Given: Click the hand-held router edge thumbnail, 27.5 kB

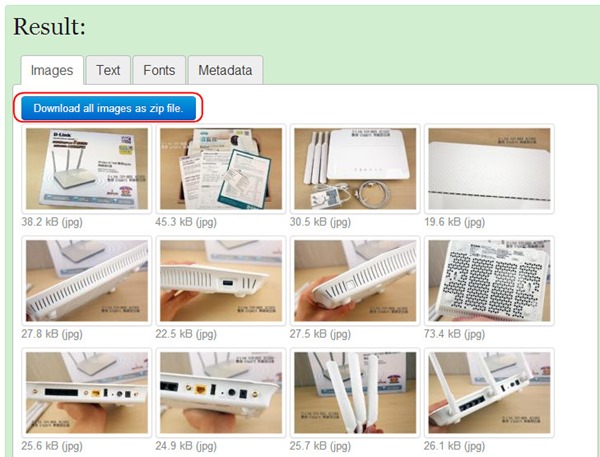Looking at the screenshot, I should pyautogui.click(x=355, y=281).
